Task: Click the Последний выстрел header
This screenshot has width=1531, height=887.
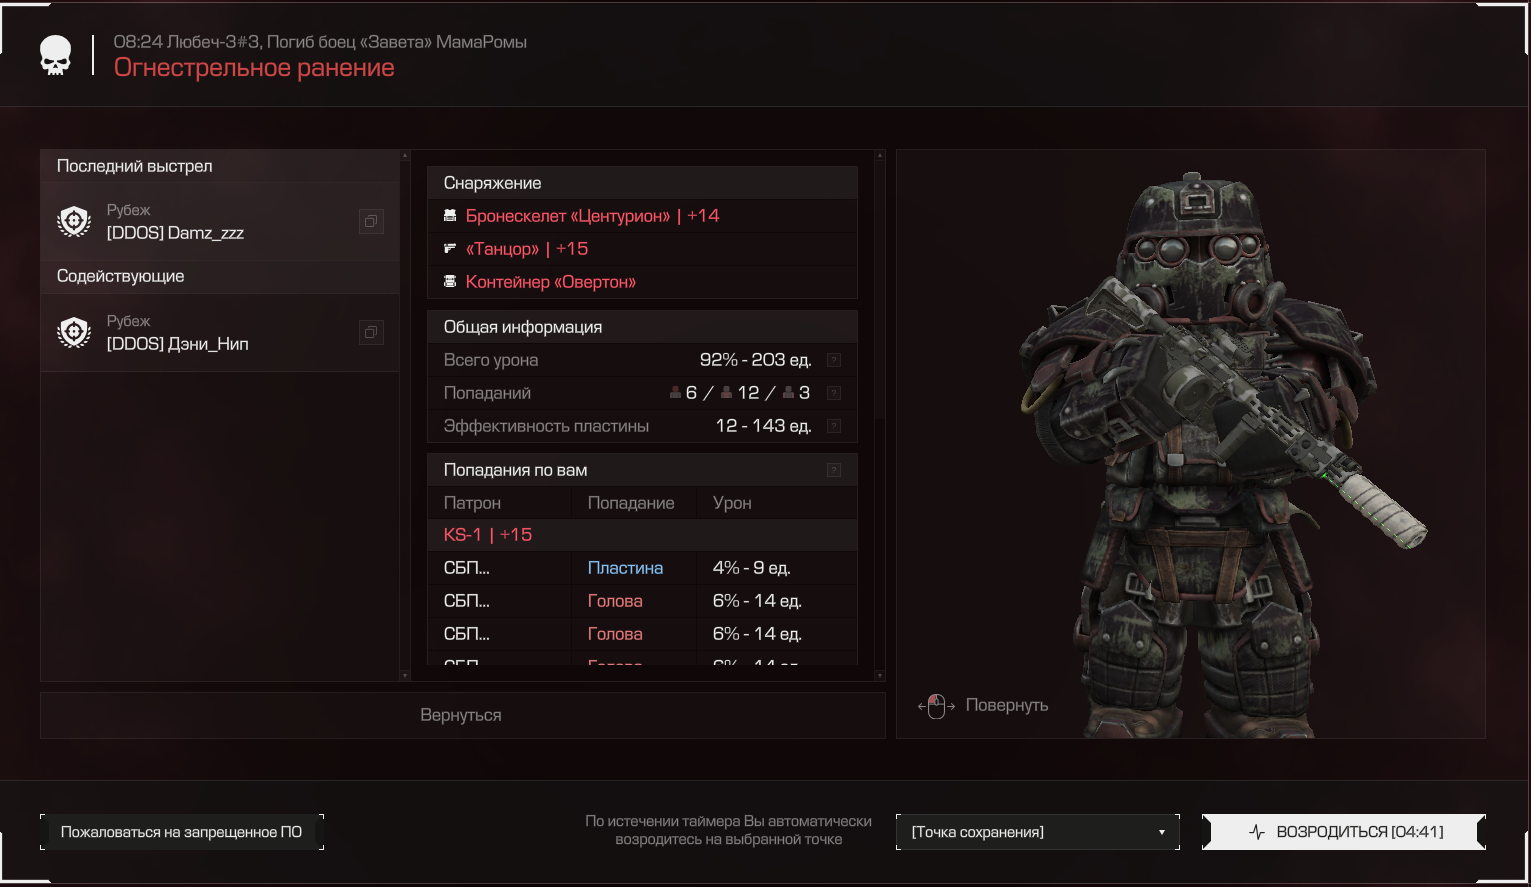Action: [x=220, y=166]
